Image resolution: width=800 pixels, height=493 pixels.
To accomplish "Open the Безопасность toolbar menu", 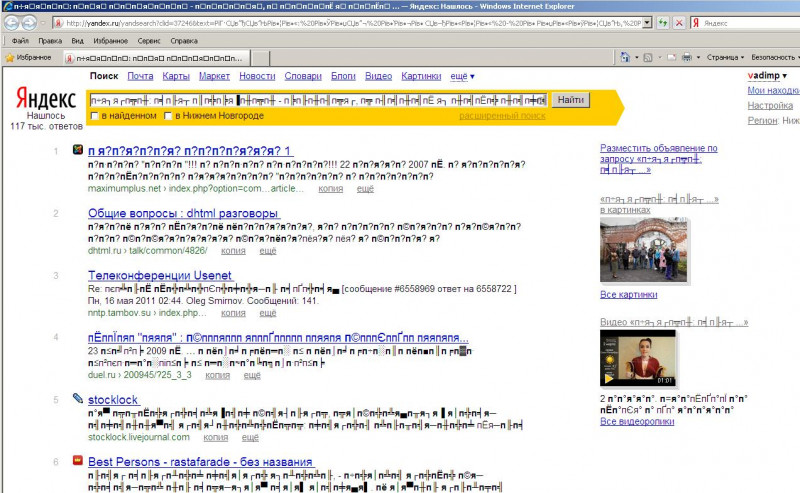I will 775,58.
